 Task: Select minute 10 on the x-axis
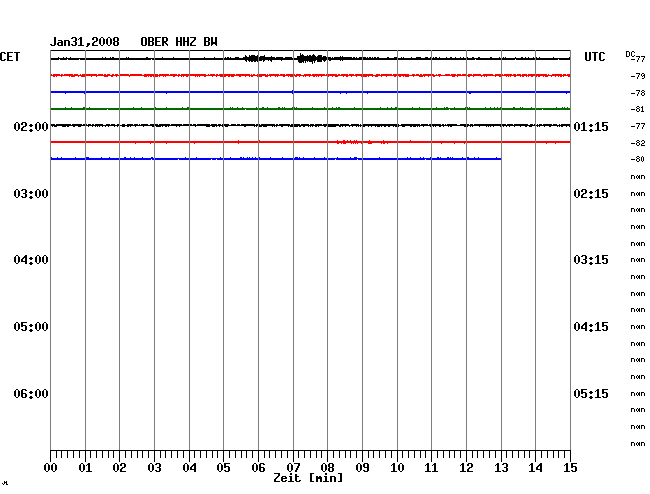point(397,468)
